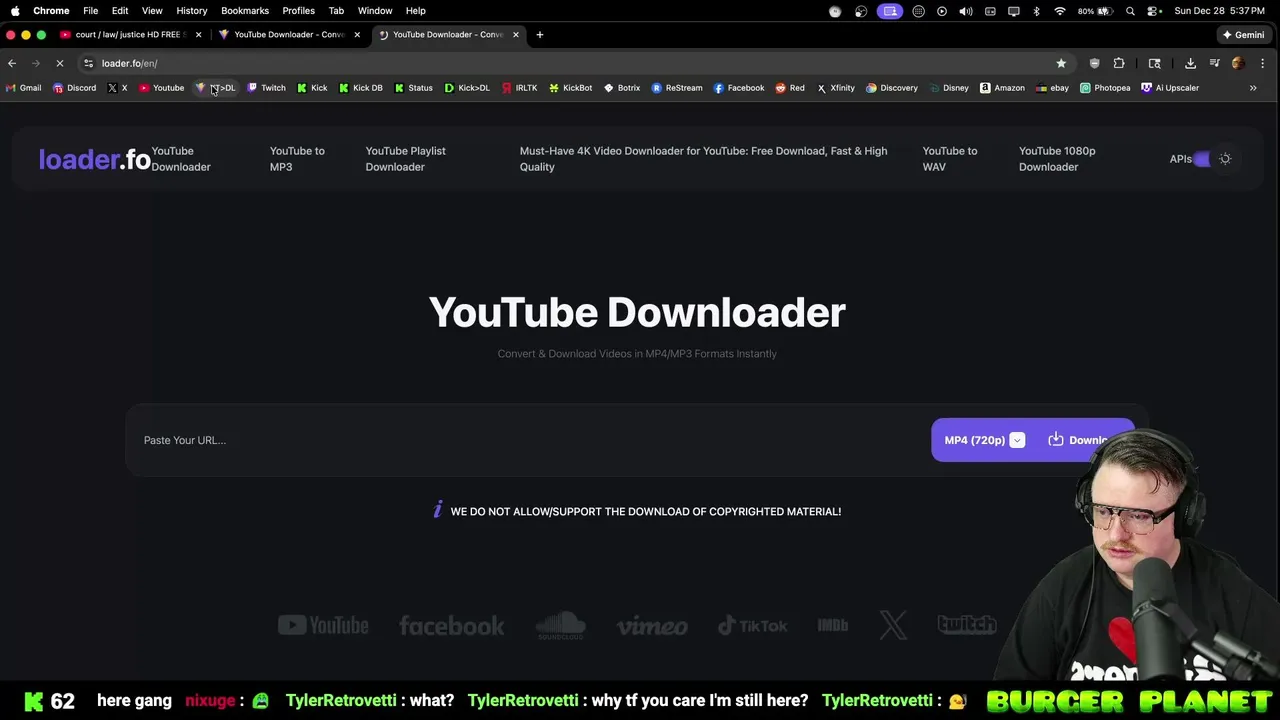Open the ReStream bookmark
The width and height of the screenshot is (1280, 720).
677,88
